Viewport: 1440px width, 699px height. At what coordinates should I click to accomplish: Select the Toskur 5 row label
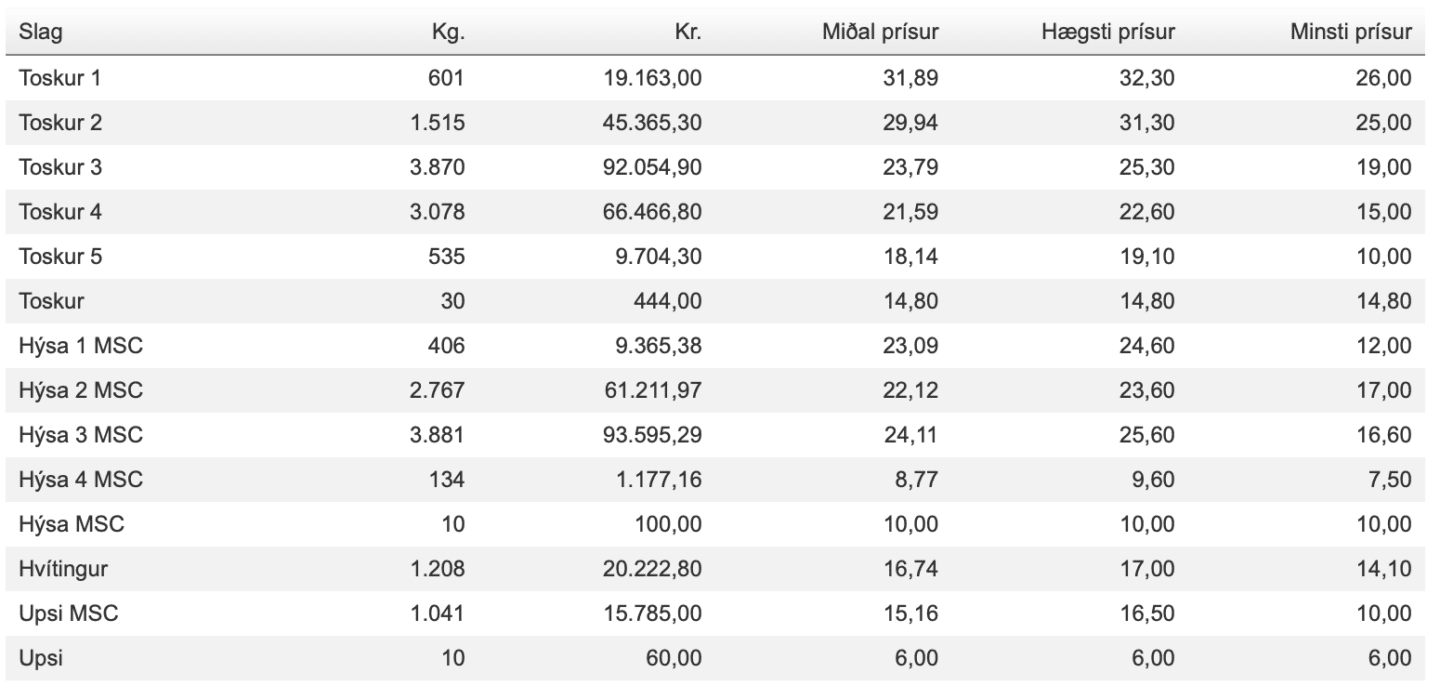click(58, 255)
